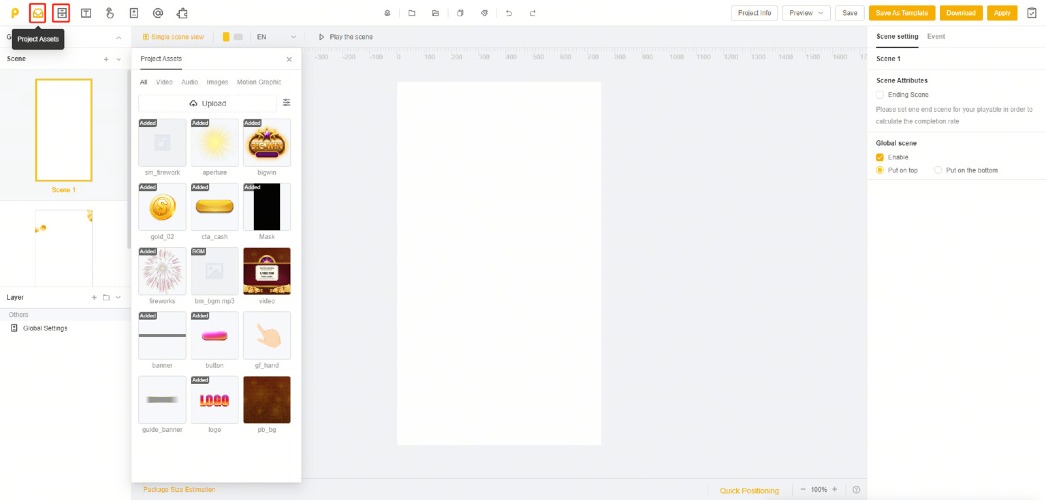Click the info circle icon near zoom

coord(857,490)
